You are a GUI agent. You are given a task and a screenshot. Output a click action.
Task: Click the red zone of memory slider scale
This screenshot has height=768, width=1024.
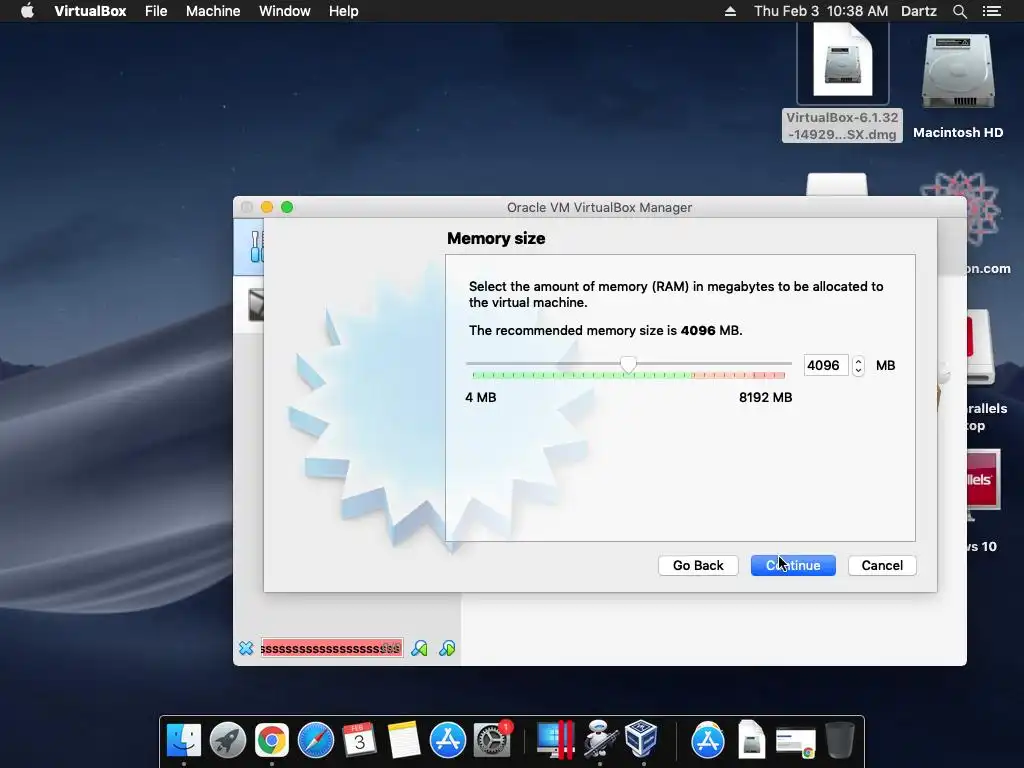point(739,376)
